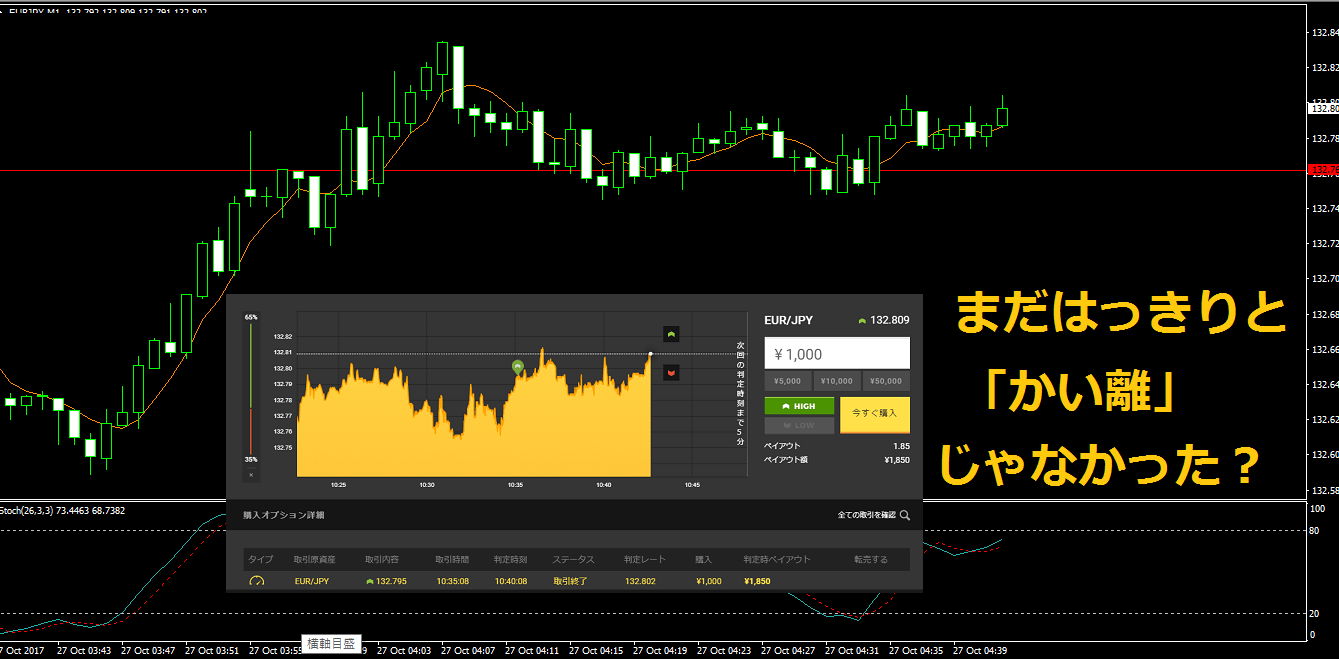Select the LOW option
1339x659 pixels.
tap(799, 425)
